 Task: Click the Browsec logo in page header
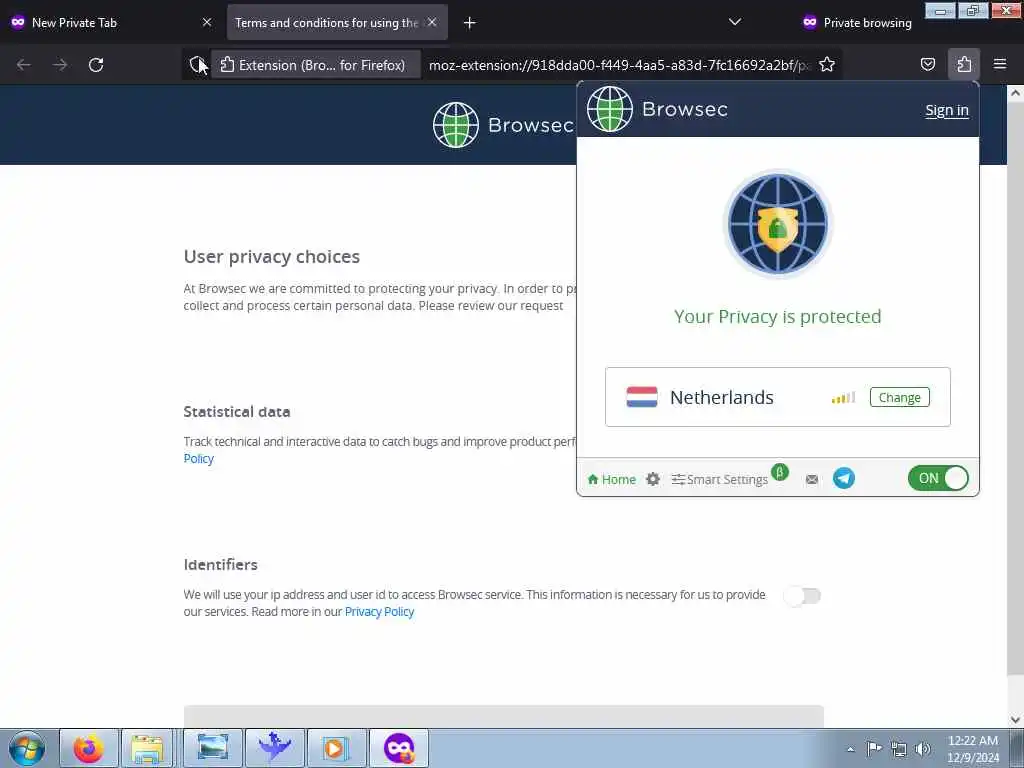tap(504, 125)
